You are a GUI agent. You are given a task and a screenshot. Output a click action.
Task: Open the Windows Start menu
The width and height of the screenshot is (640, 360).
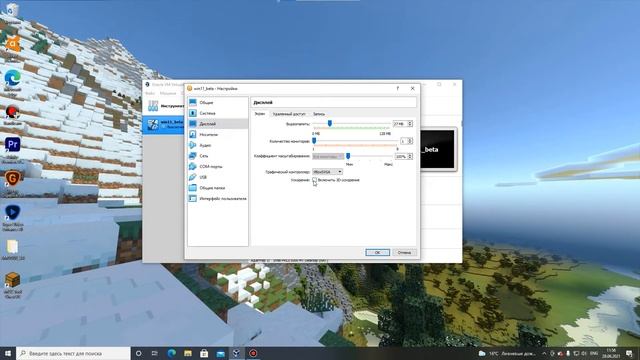click(x=8, y=353)
